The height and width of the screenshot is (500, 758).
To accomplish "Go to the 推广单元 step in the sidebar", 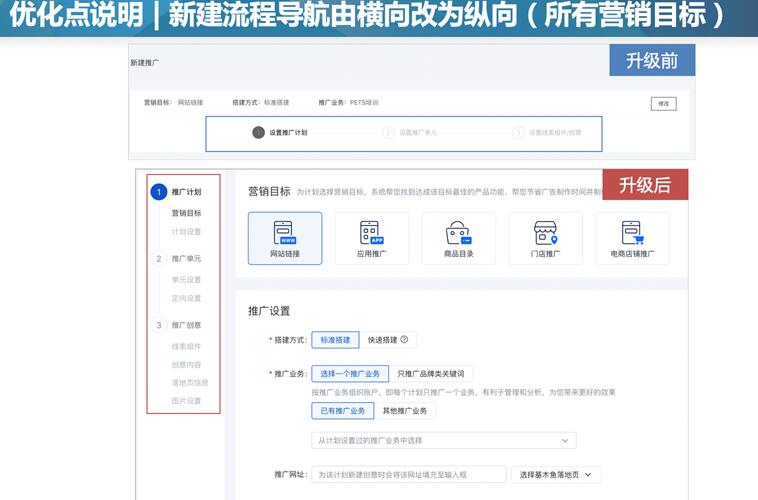I will coord(187,259).
